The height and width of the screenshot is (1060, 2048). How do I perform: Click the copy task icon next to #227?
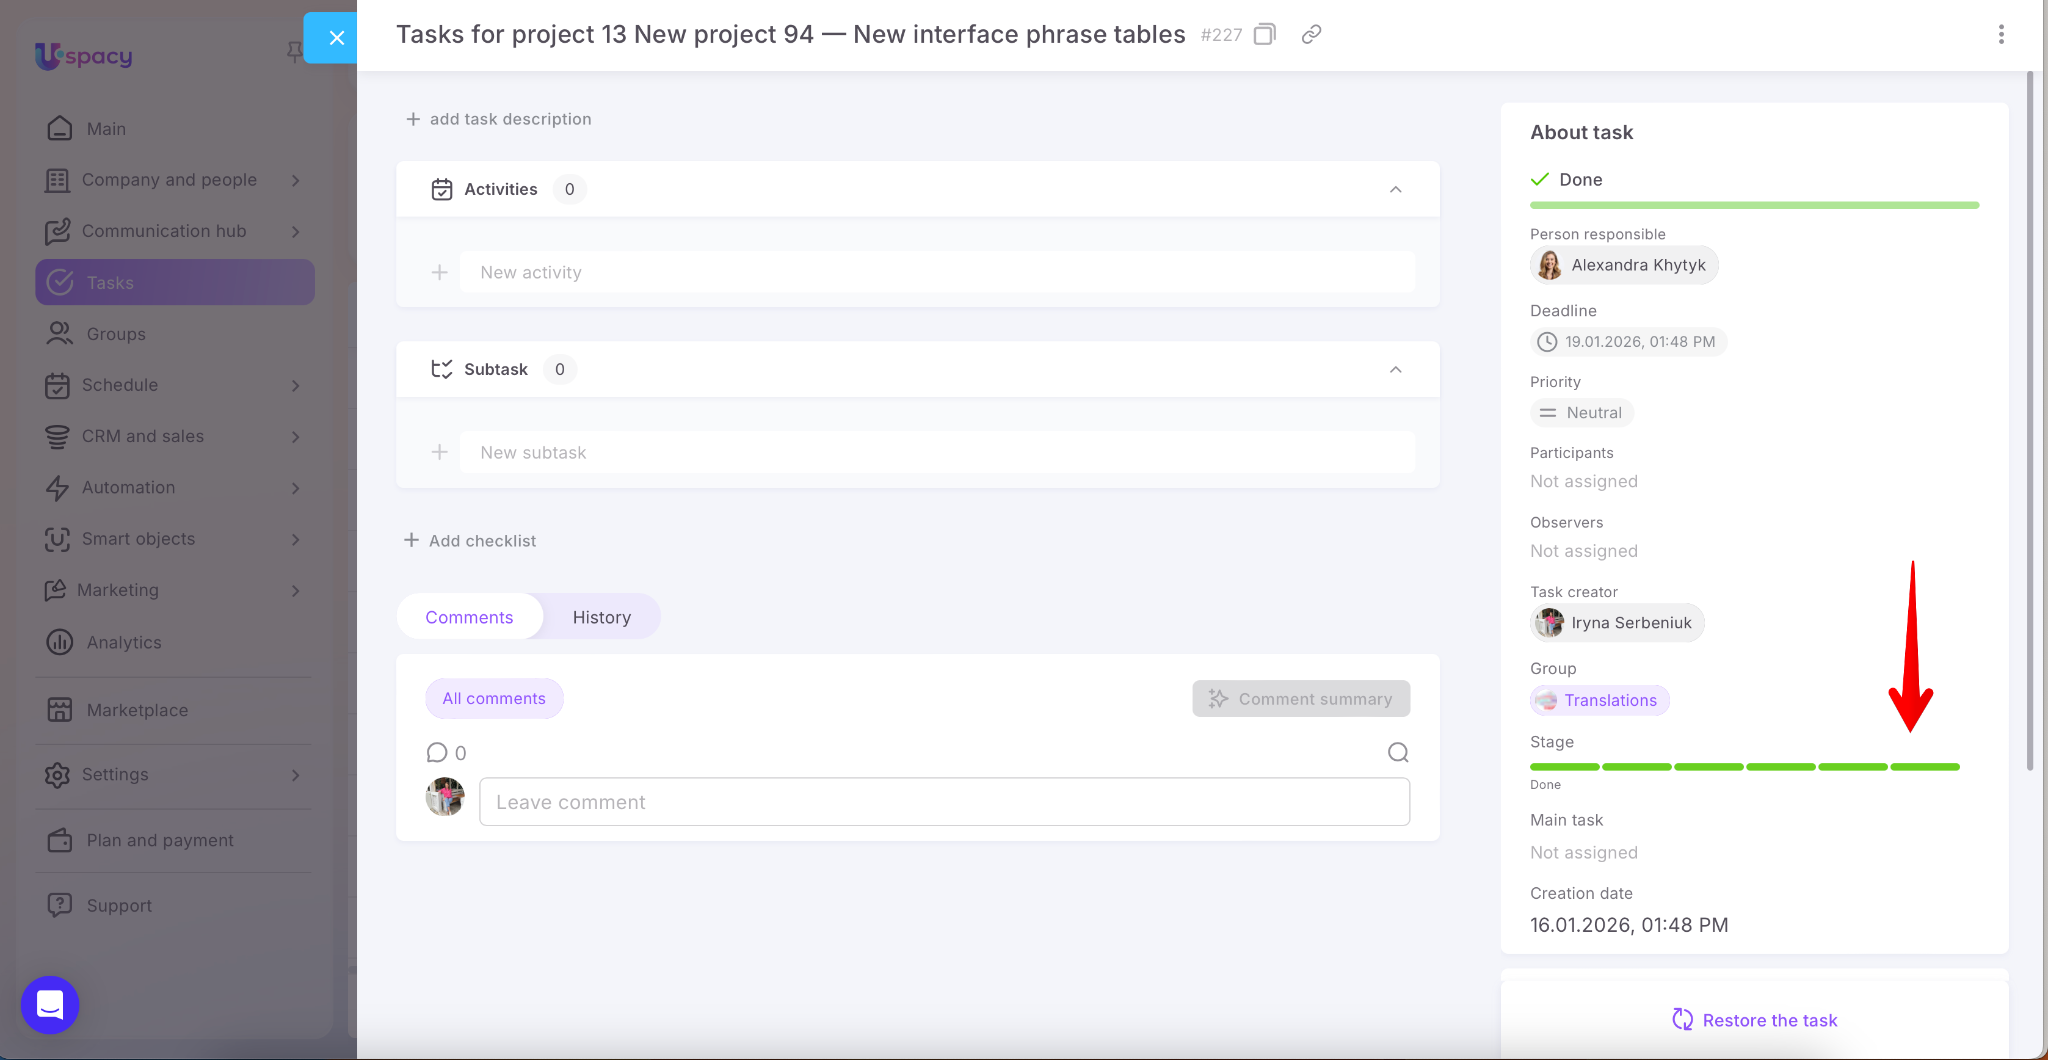(x=1265, y=35)
